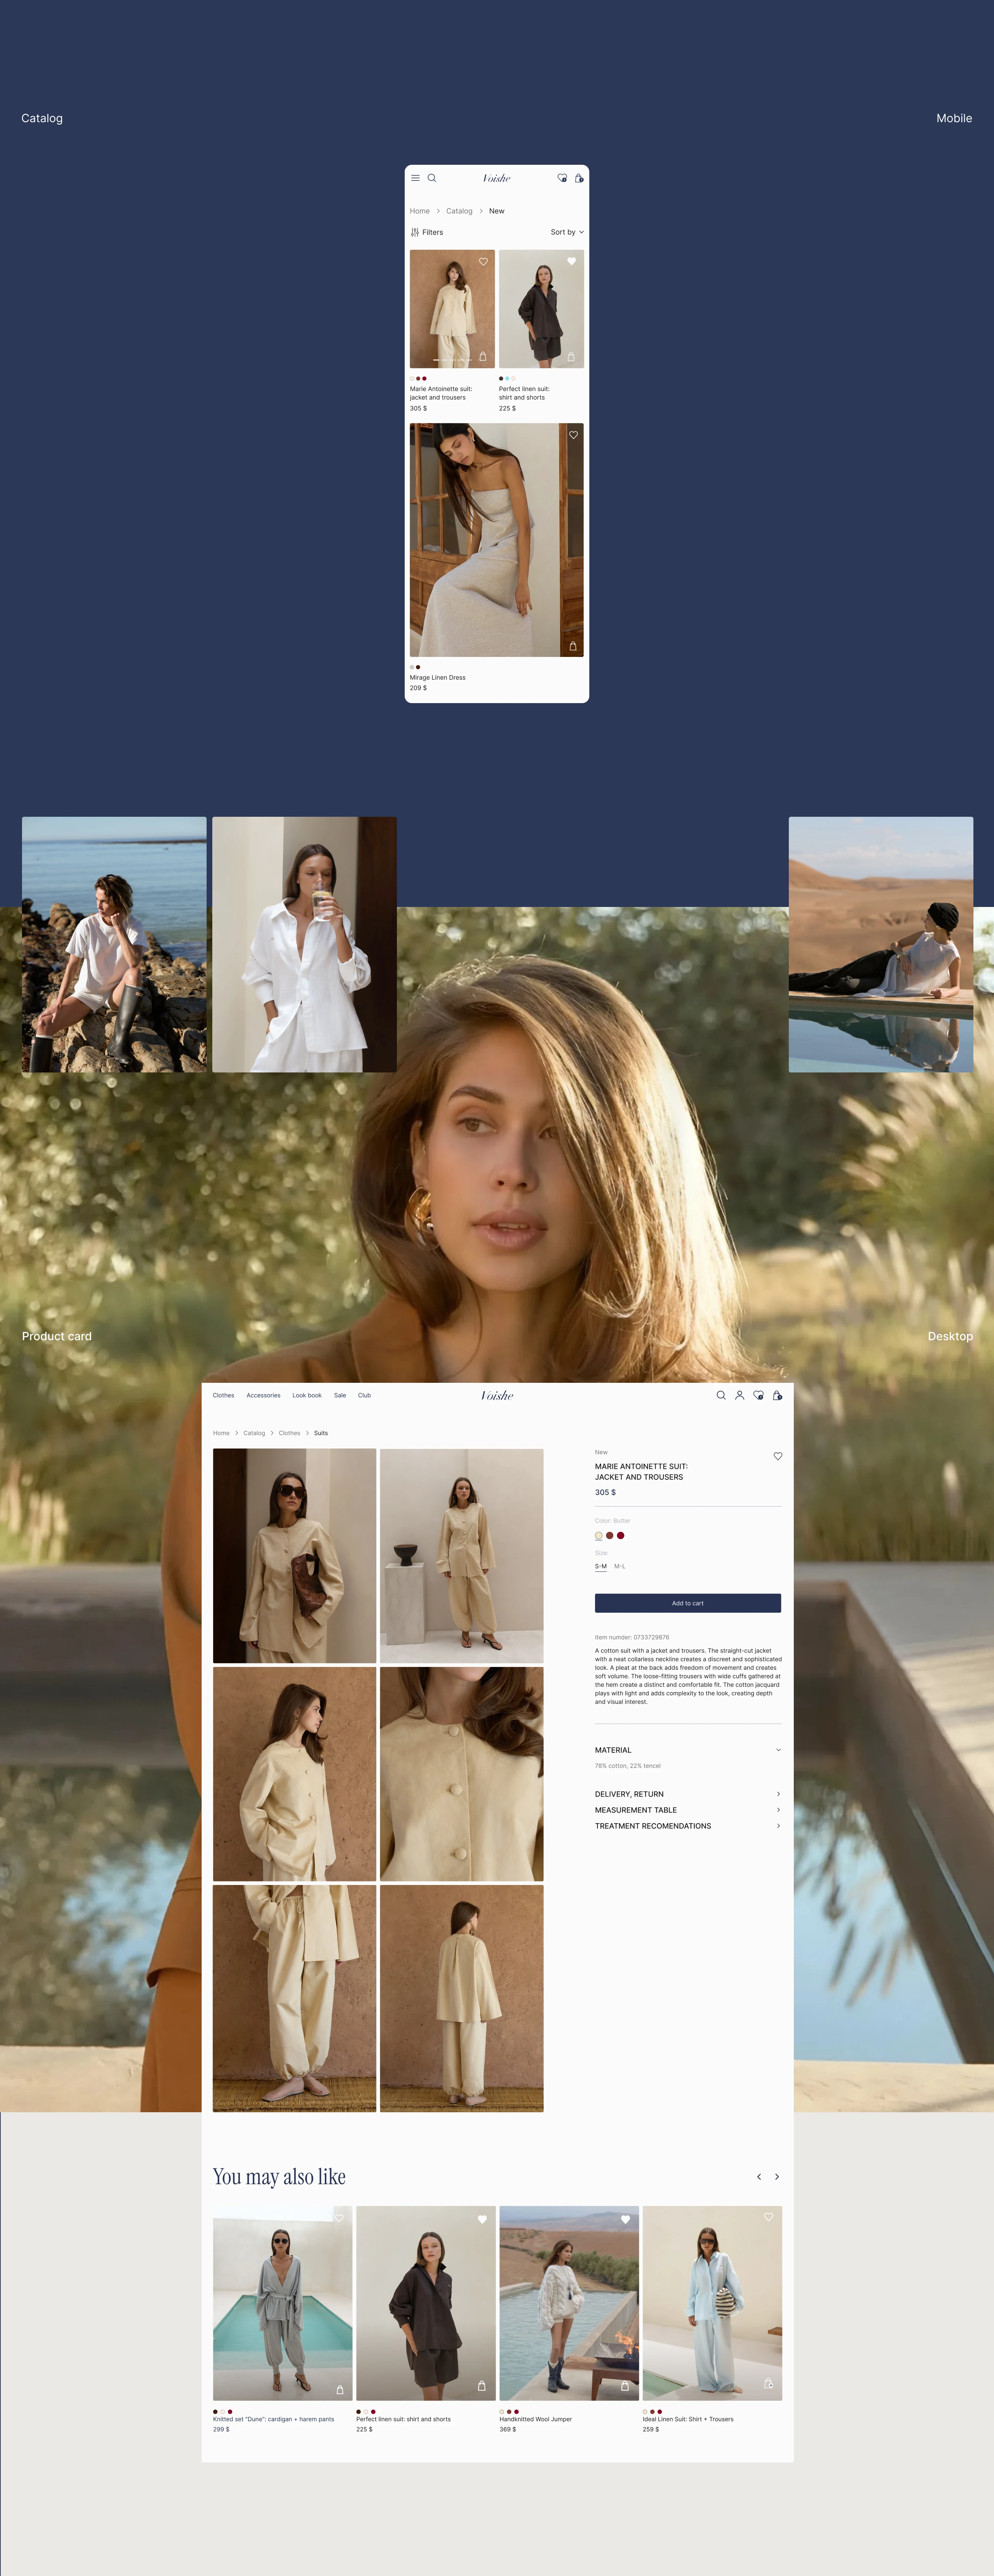Click the search icon in the desktop header

[721, 1395]
